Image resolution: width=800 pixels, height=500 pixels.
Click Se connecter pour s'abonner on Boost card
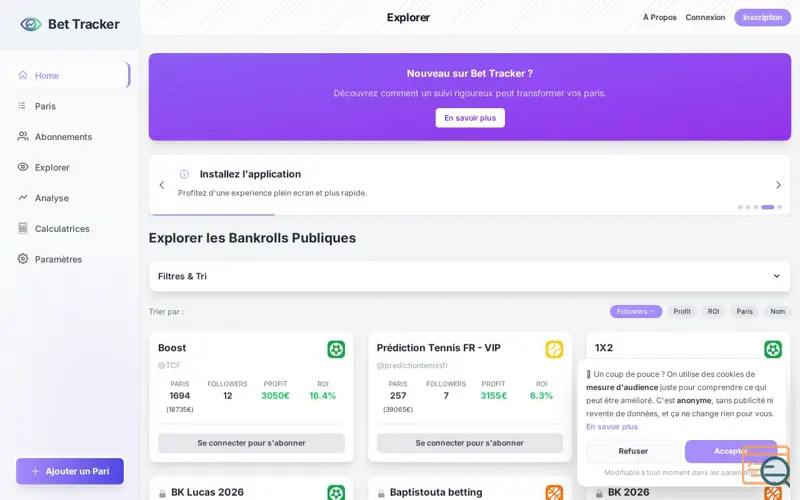252,443
